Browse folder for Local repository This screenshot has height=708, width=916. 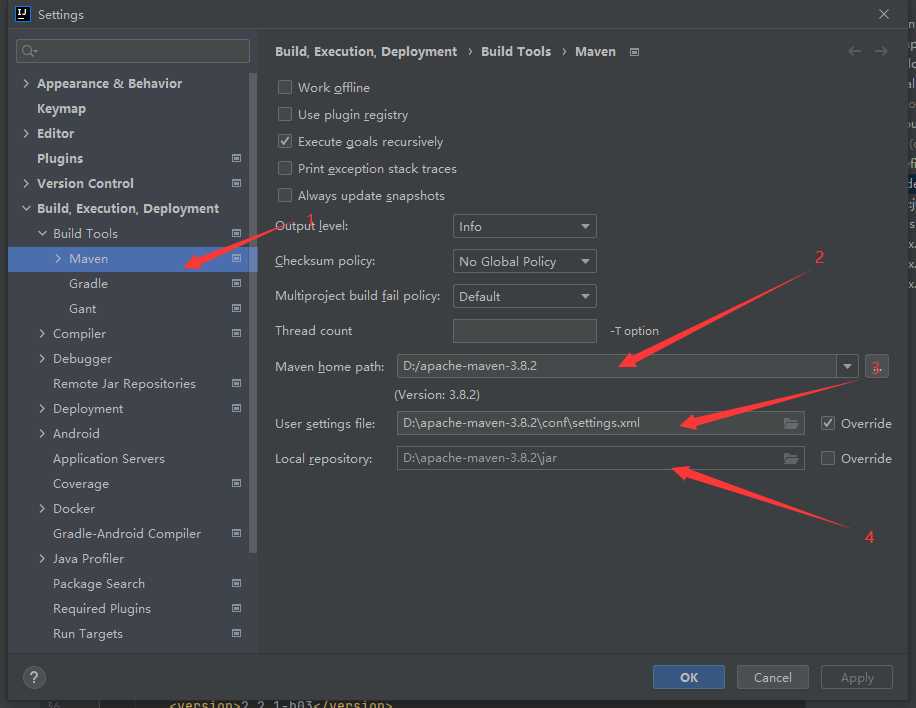(x=790, y=459)
